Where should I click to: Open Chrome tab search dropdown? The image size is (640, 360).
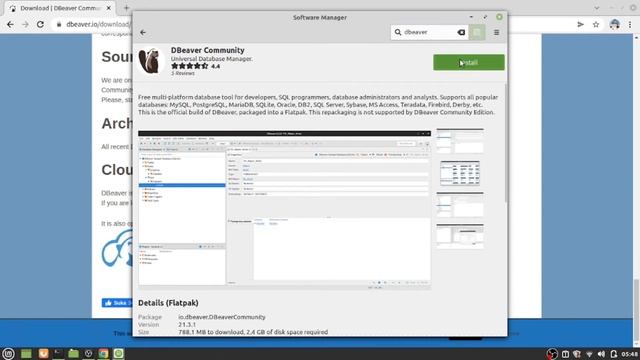[x=597, y=8]
